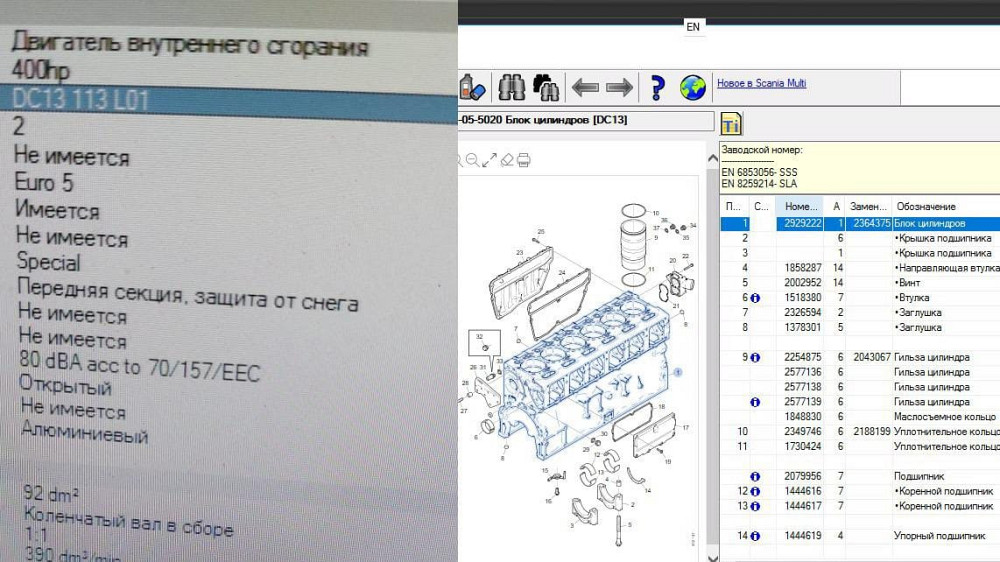Click the binoculars search icon
This screenshot has width=1000, height=562.
511,87
